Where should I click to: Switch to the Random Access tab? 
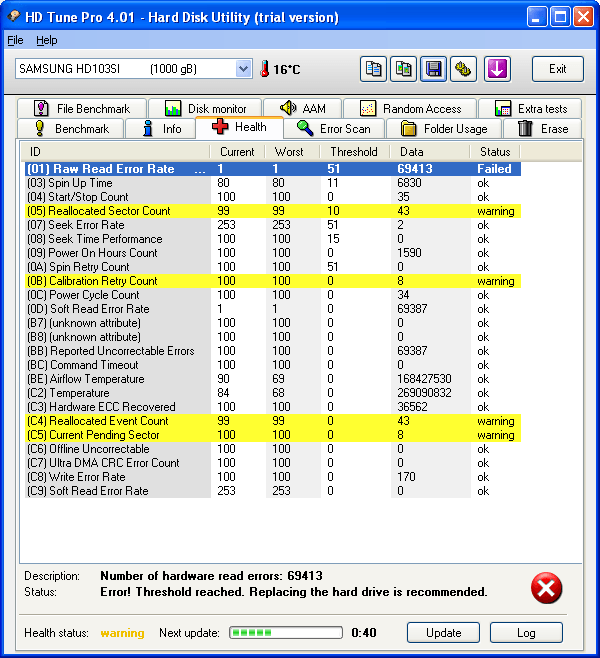(x=410, y=108)
